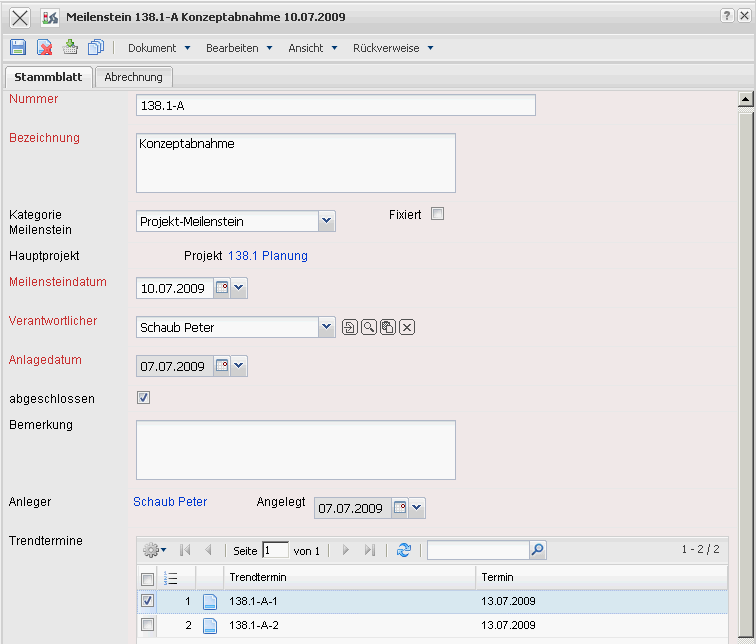
Task: Select the checkbox for row 138.1-A-2
Action: [148, 625]
